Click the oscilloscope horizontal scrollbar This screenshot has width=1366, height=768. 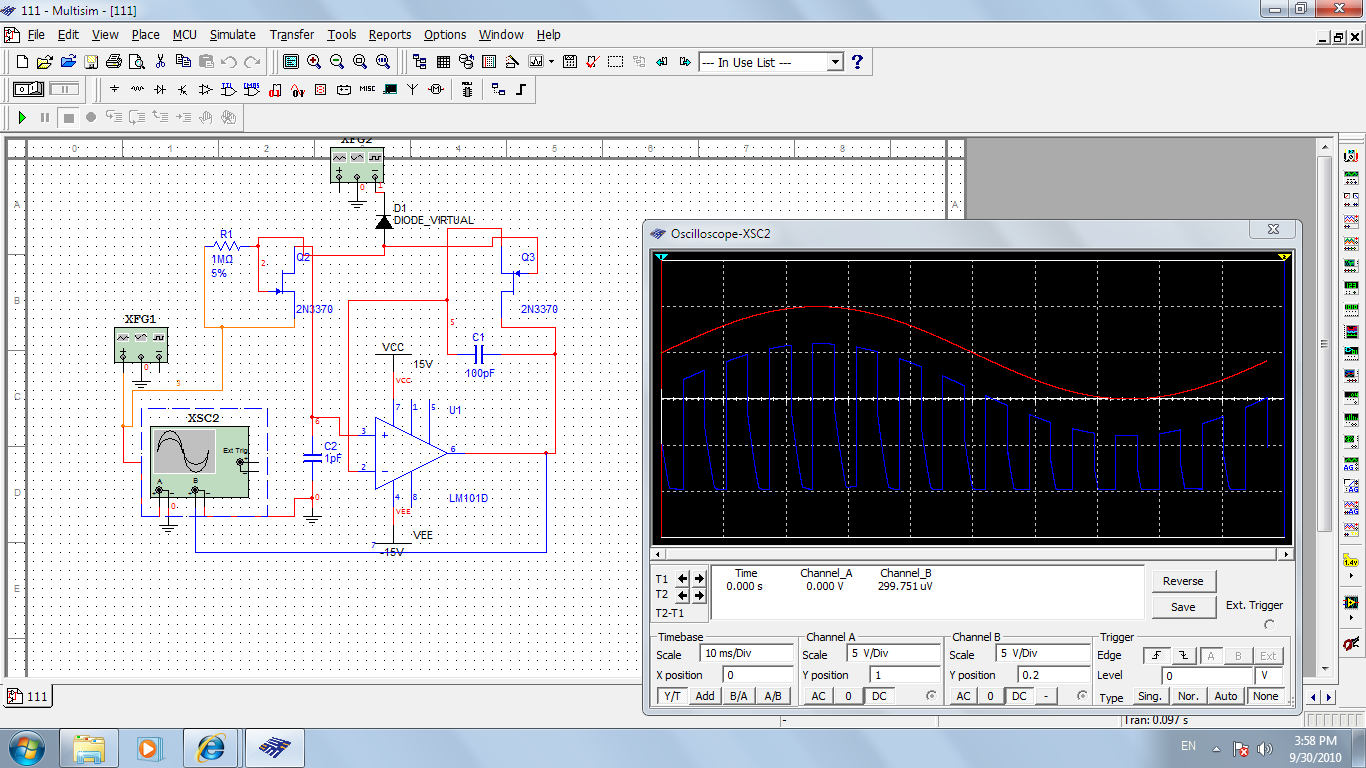click(972, 553)
